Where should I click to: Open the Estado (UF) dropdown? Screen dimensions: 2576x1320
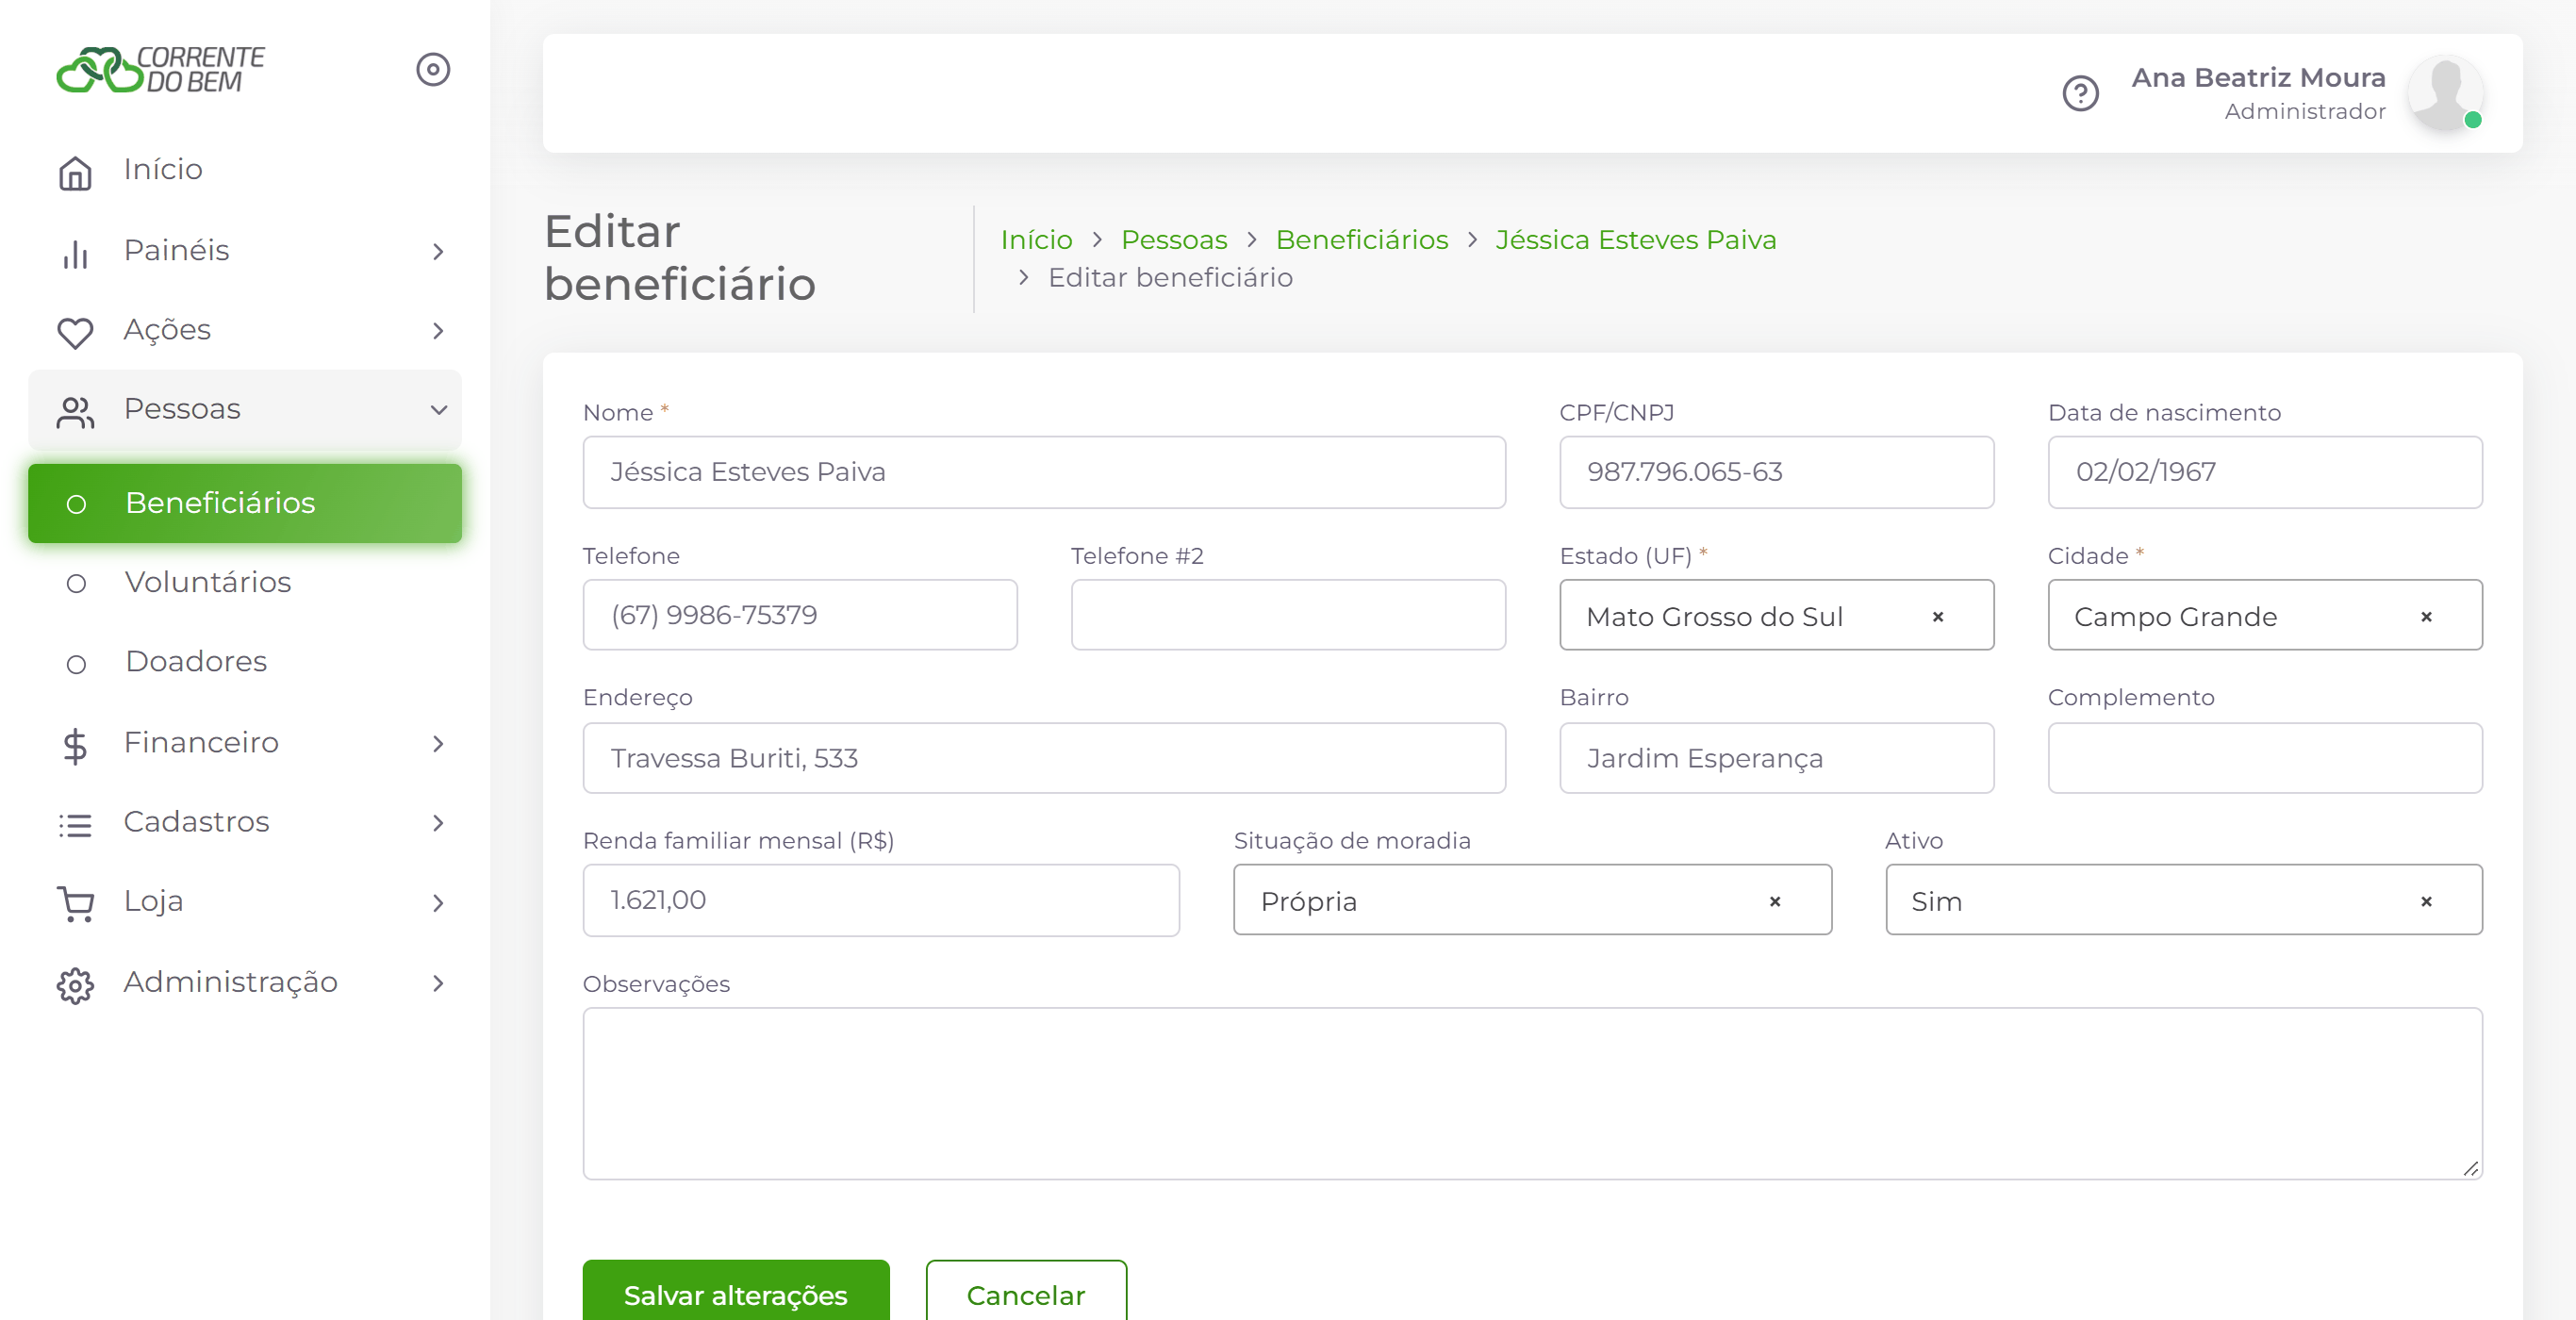tap(1776, 615)
